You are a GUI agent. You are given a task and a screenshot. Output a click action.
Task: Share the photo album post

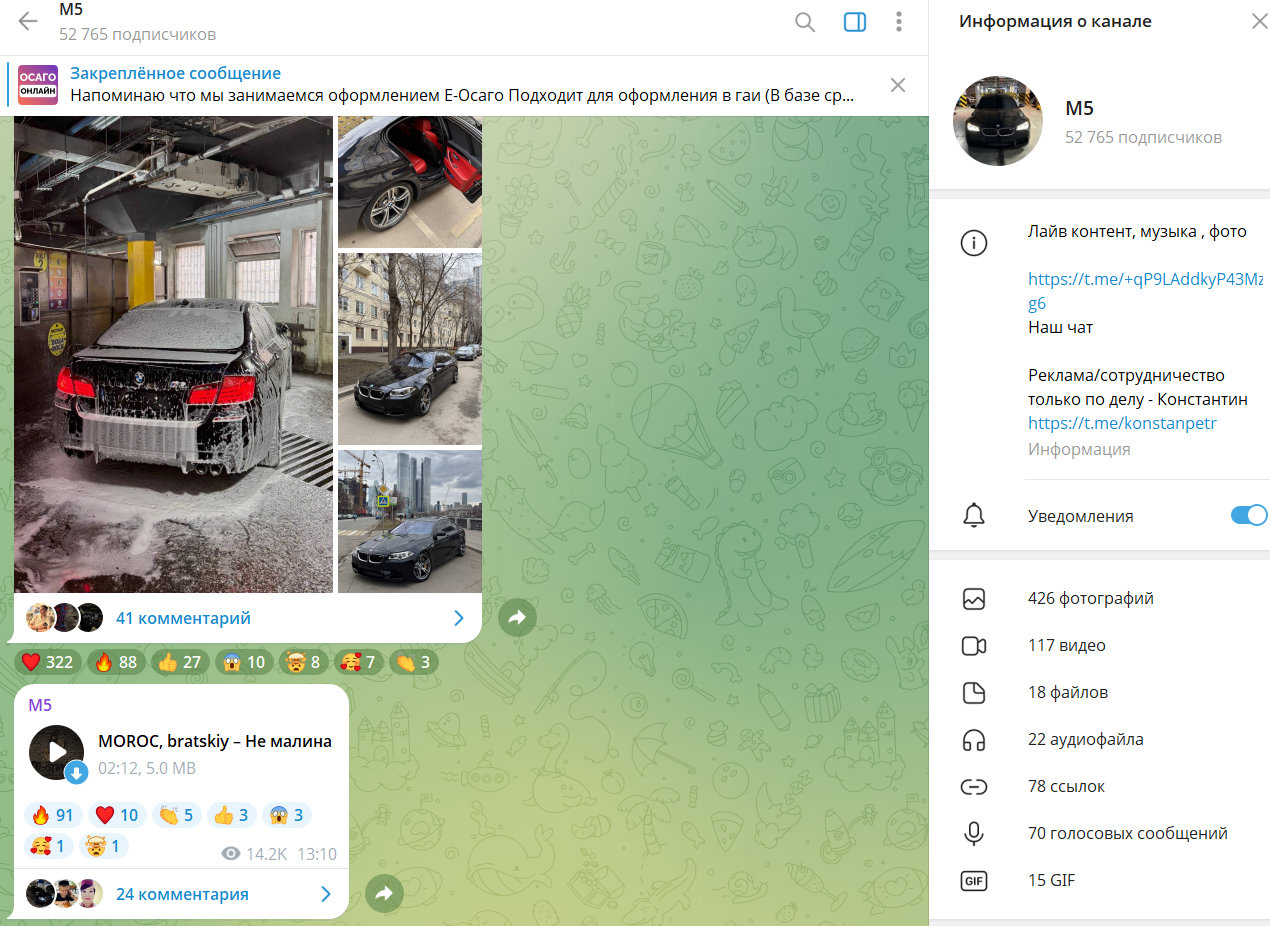tap(517, 618)
